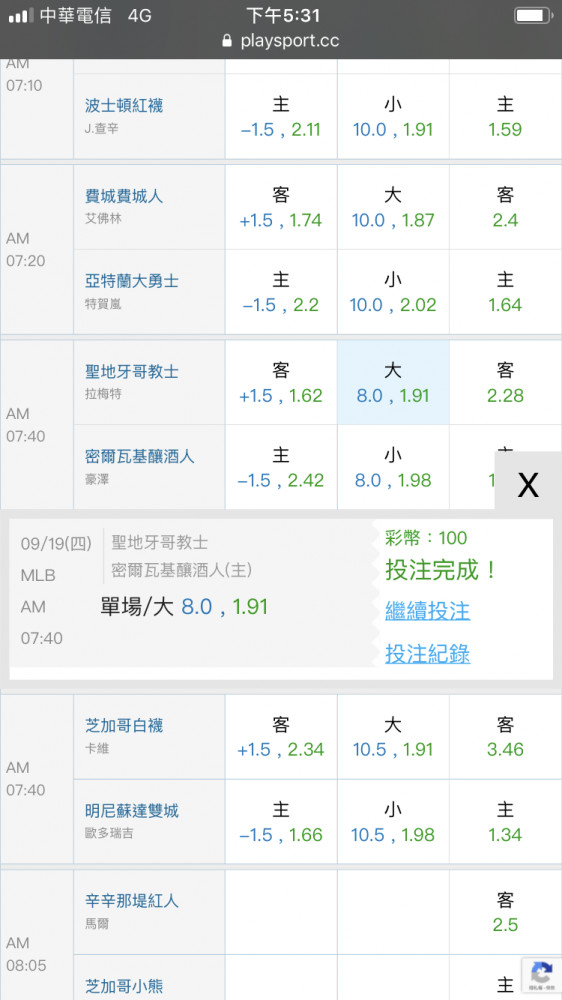Choose 客 2.5 for 辛辛那堤紅人
Image resolution: width=562 pixels, height=1000 pixels.
pyautogui.click(x=505, y=912)
